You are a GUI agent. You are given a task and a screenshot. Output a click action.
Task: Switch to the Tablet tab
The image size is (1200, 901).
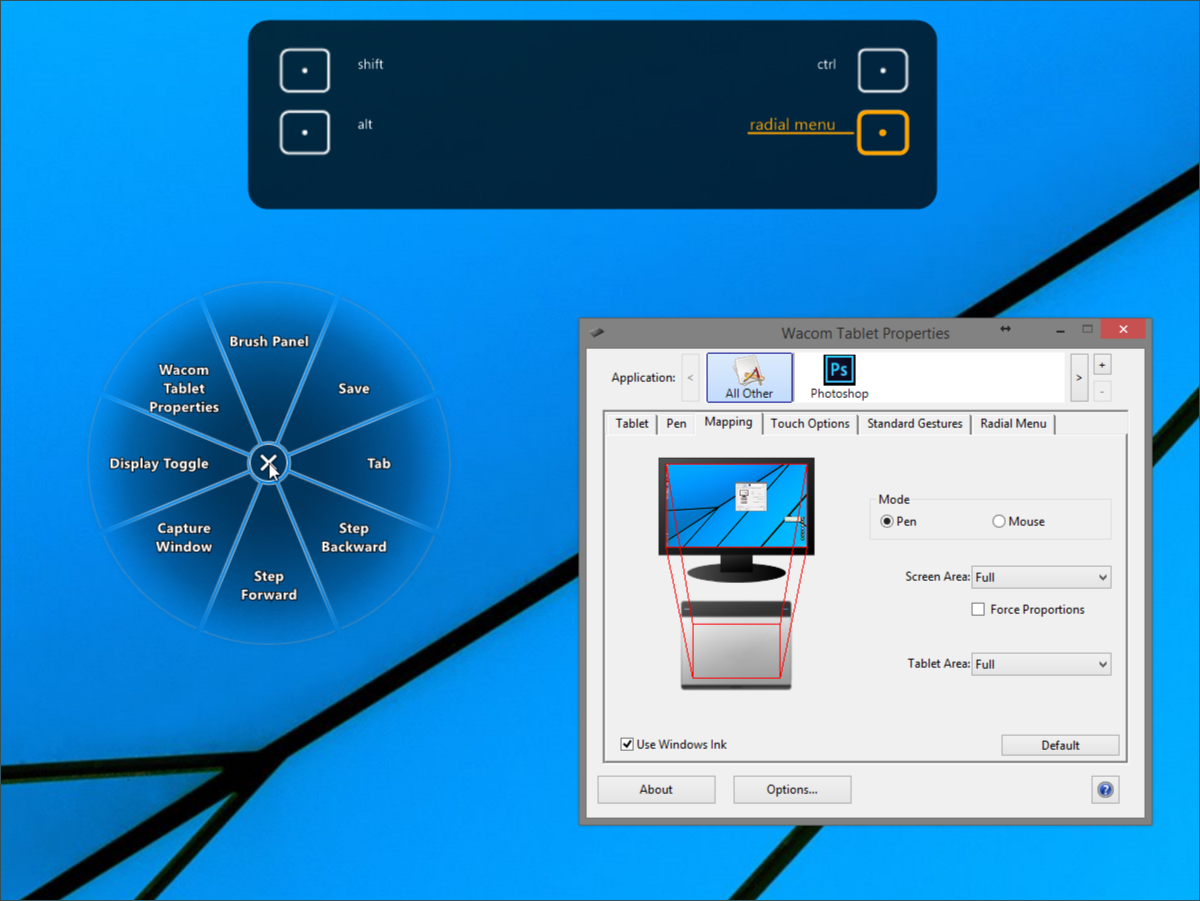coord(632,424)
